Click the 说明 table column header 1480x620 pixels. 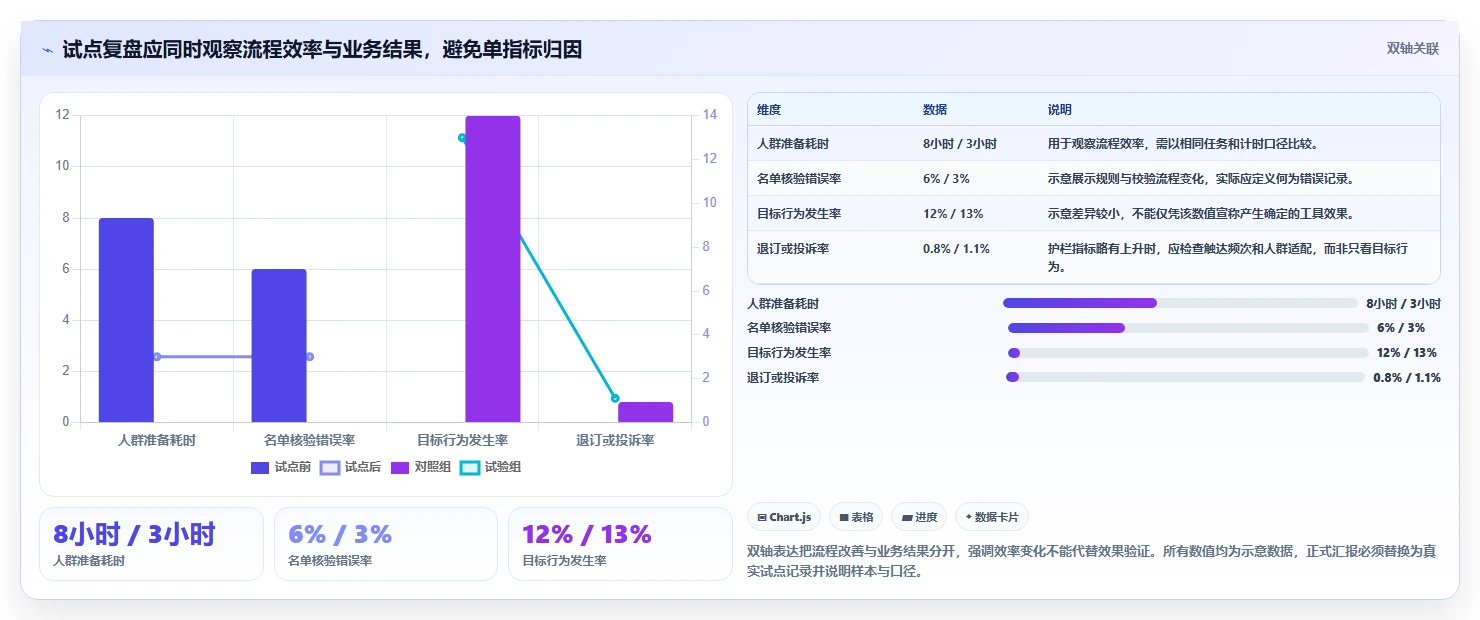(x=1060, y=110)
